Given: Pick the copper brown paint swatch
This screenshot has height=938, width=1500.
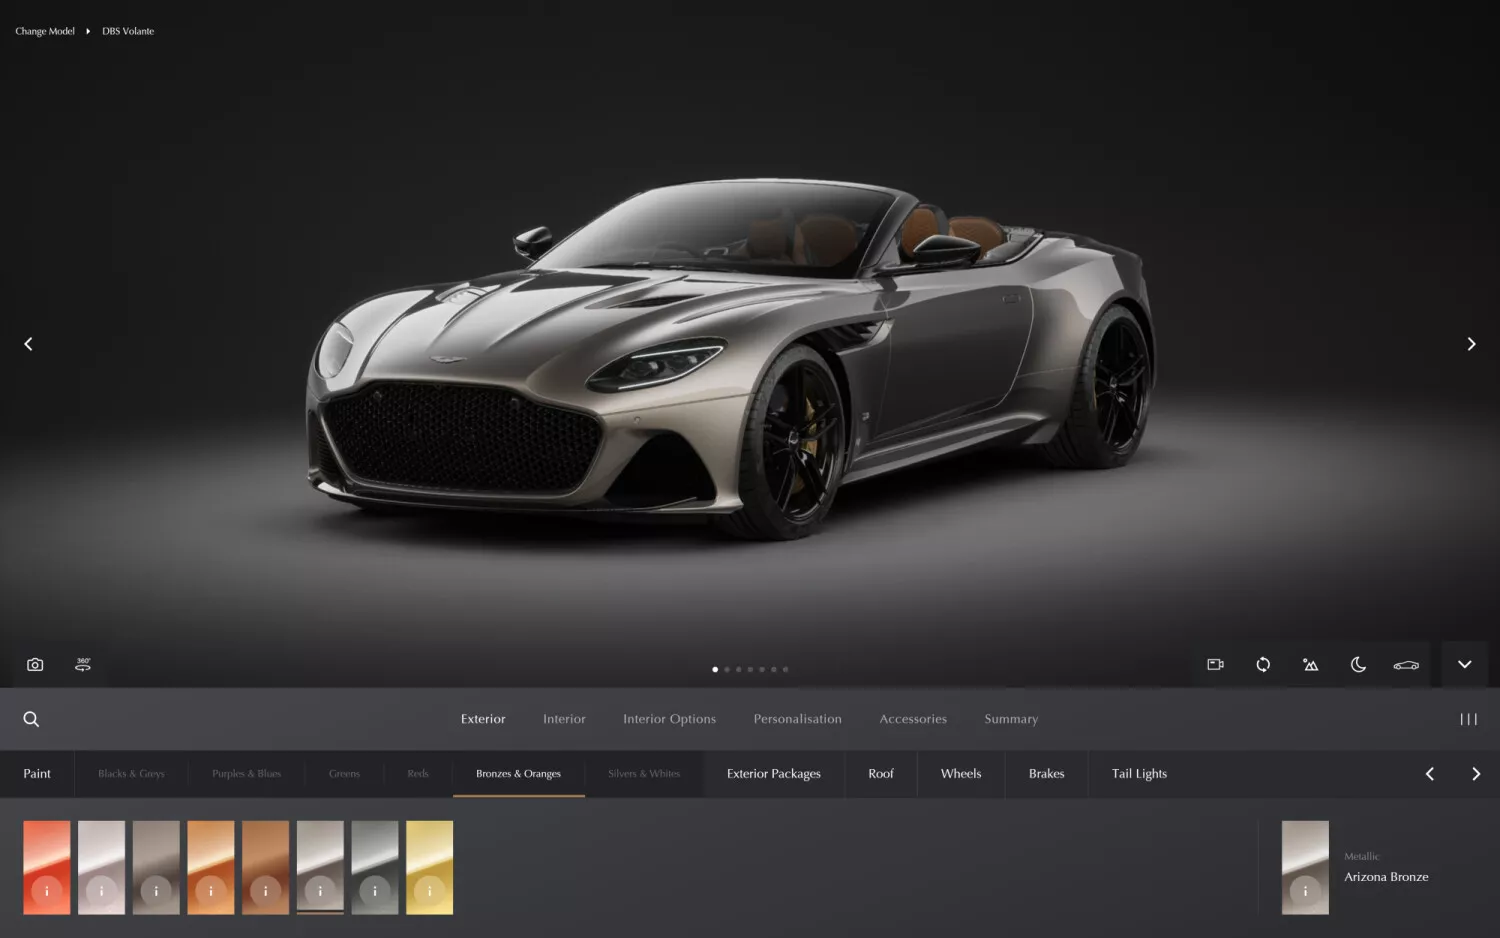Looking at the screenshot, I should pos(265,867).
